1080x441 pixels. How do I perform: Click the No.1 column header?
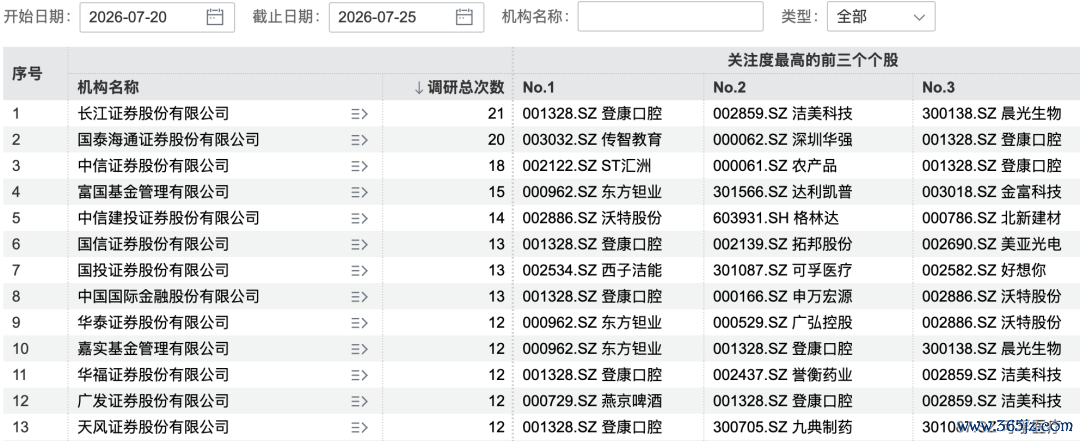tap(539, 88)
